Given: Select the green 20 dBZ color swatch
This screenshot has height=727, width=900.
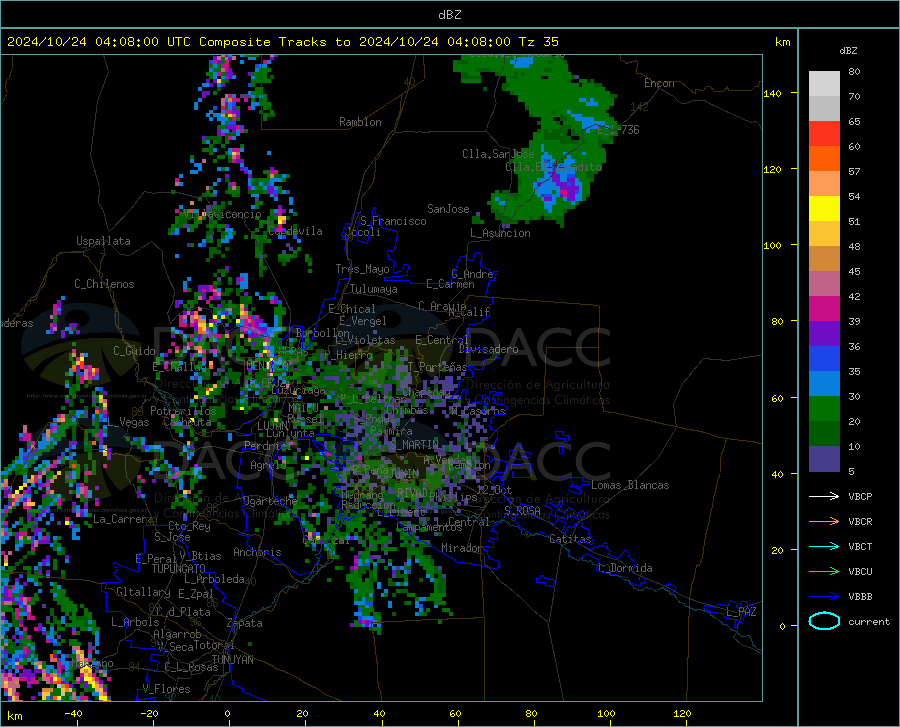Looking at the screenshot, I should [x=824, y=409].
